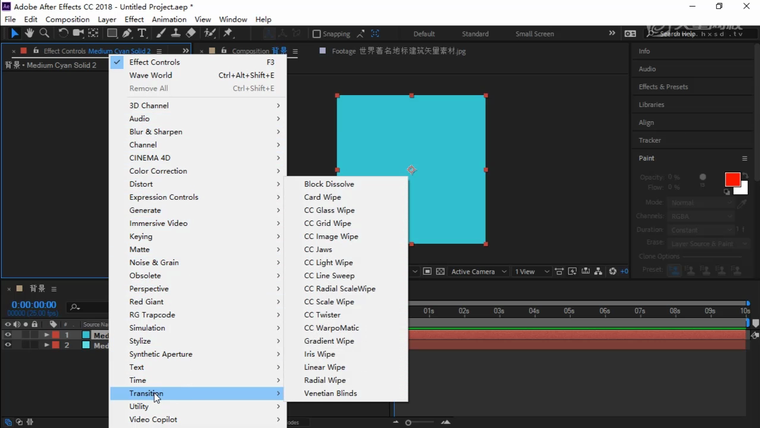
Task: Select the Eraser tool
Action: tap(191, 33)
